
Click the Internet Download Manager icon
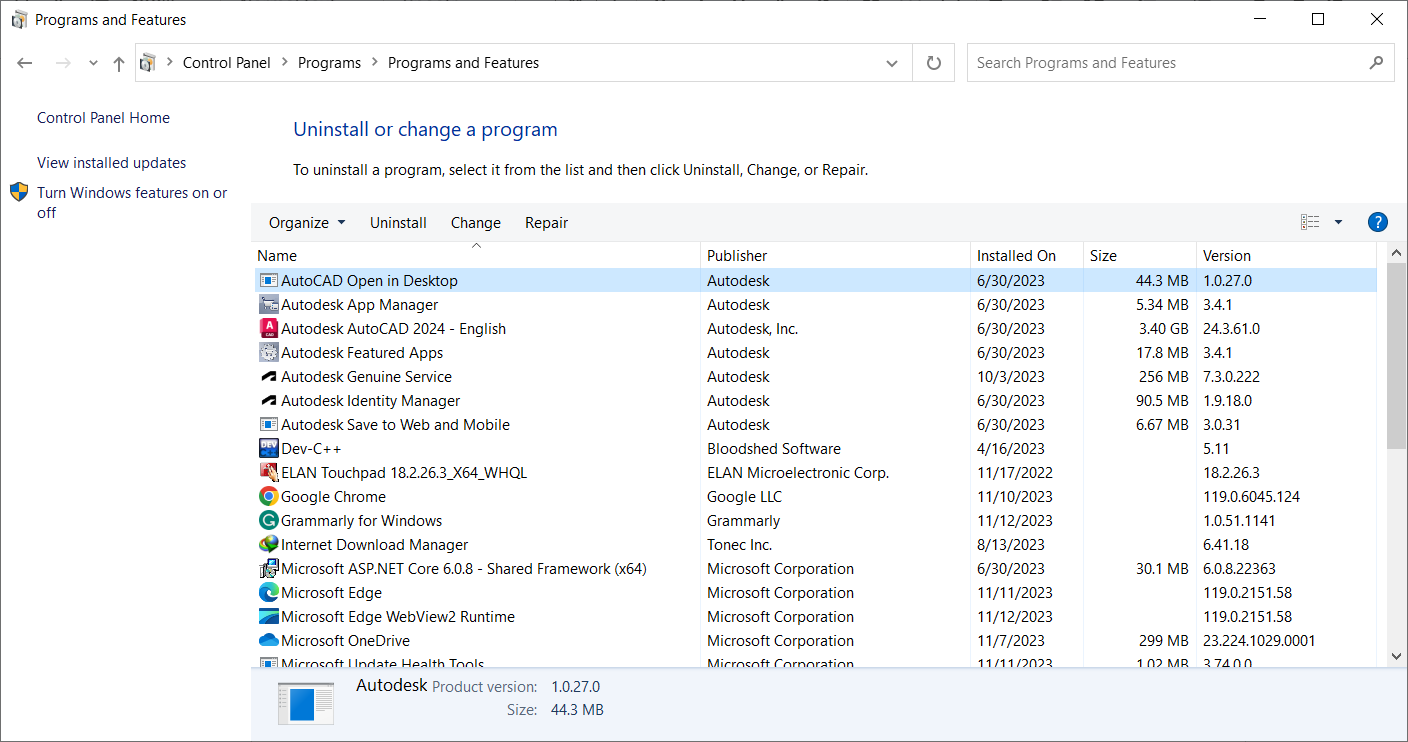tap(270, 544)
